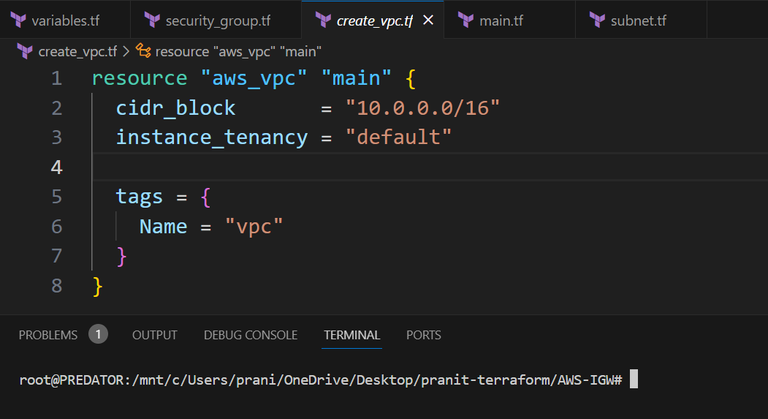768x419 pixels.
Task: Focus the terminal prompt input
Action: tap(633, 381)
